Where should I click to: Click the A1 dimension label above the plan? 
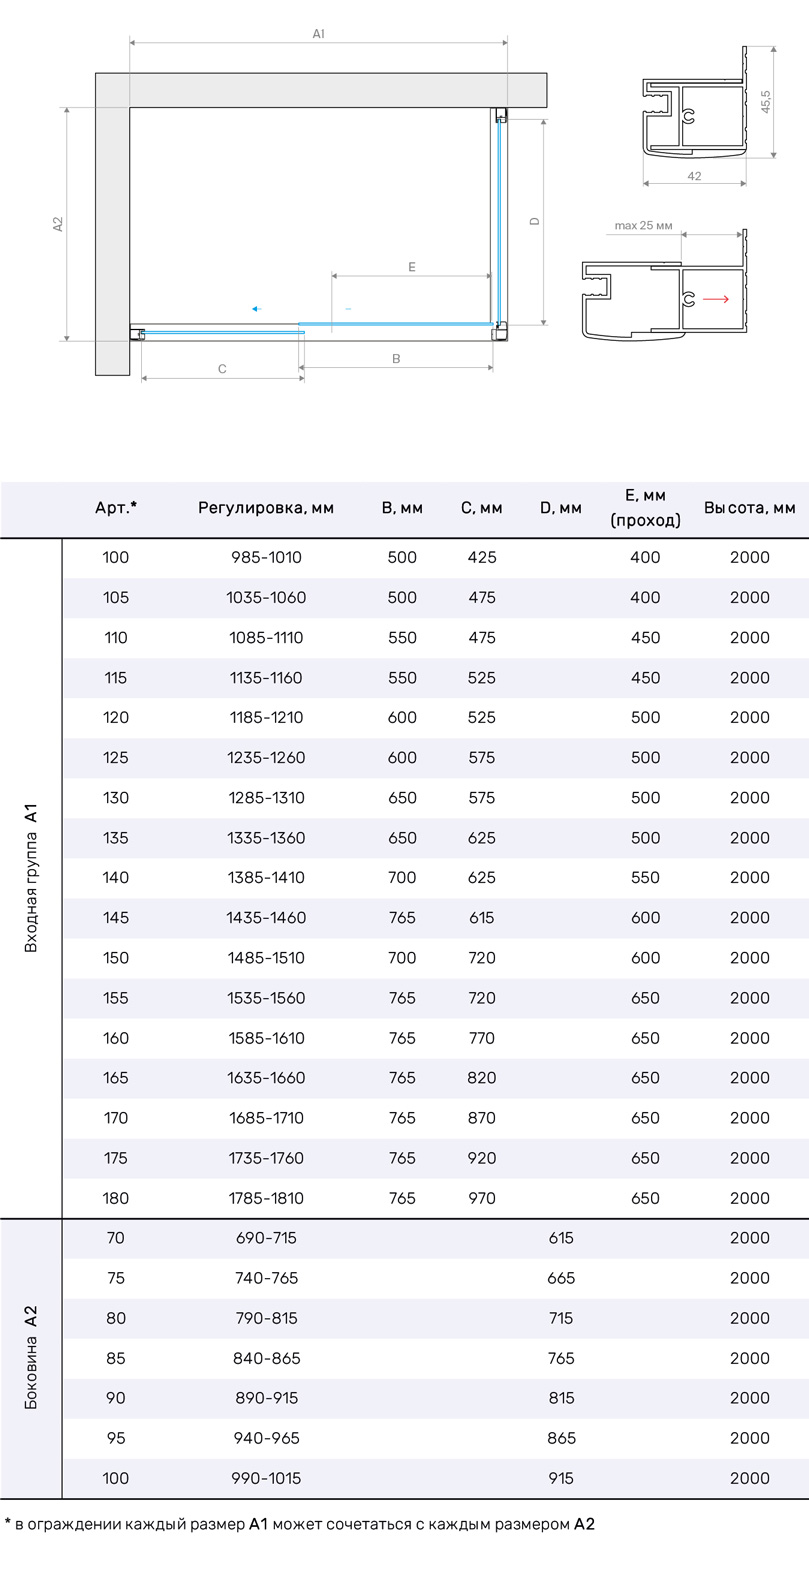click(318, 34)
